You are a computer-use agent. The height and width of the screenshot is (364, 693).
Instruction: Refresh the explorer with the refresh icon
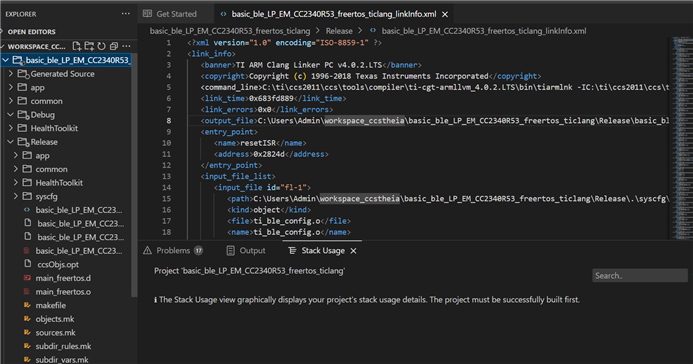tap(102, 46)
